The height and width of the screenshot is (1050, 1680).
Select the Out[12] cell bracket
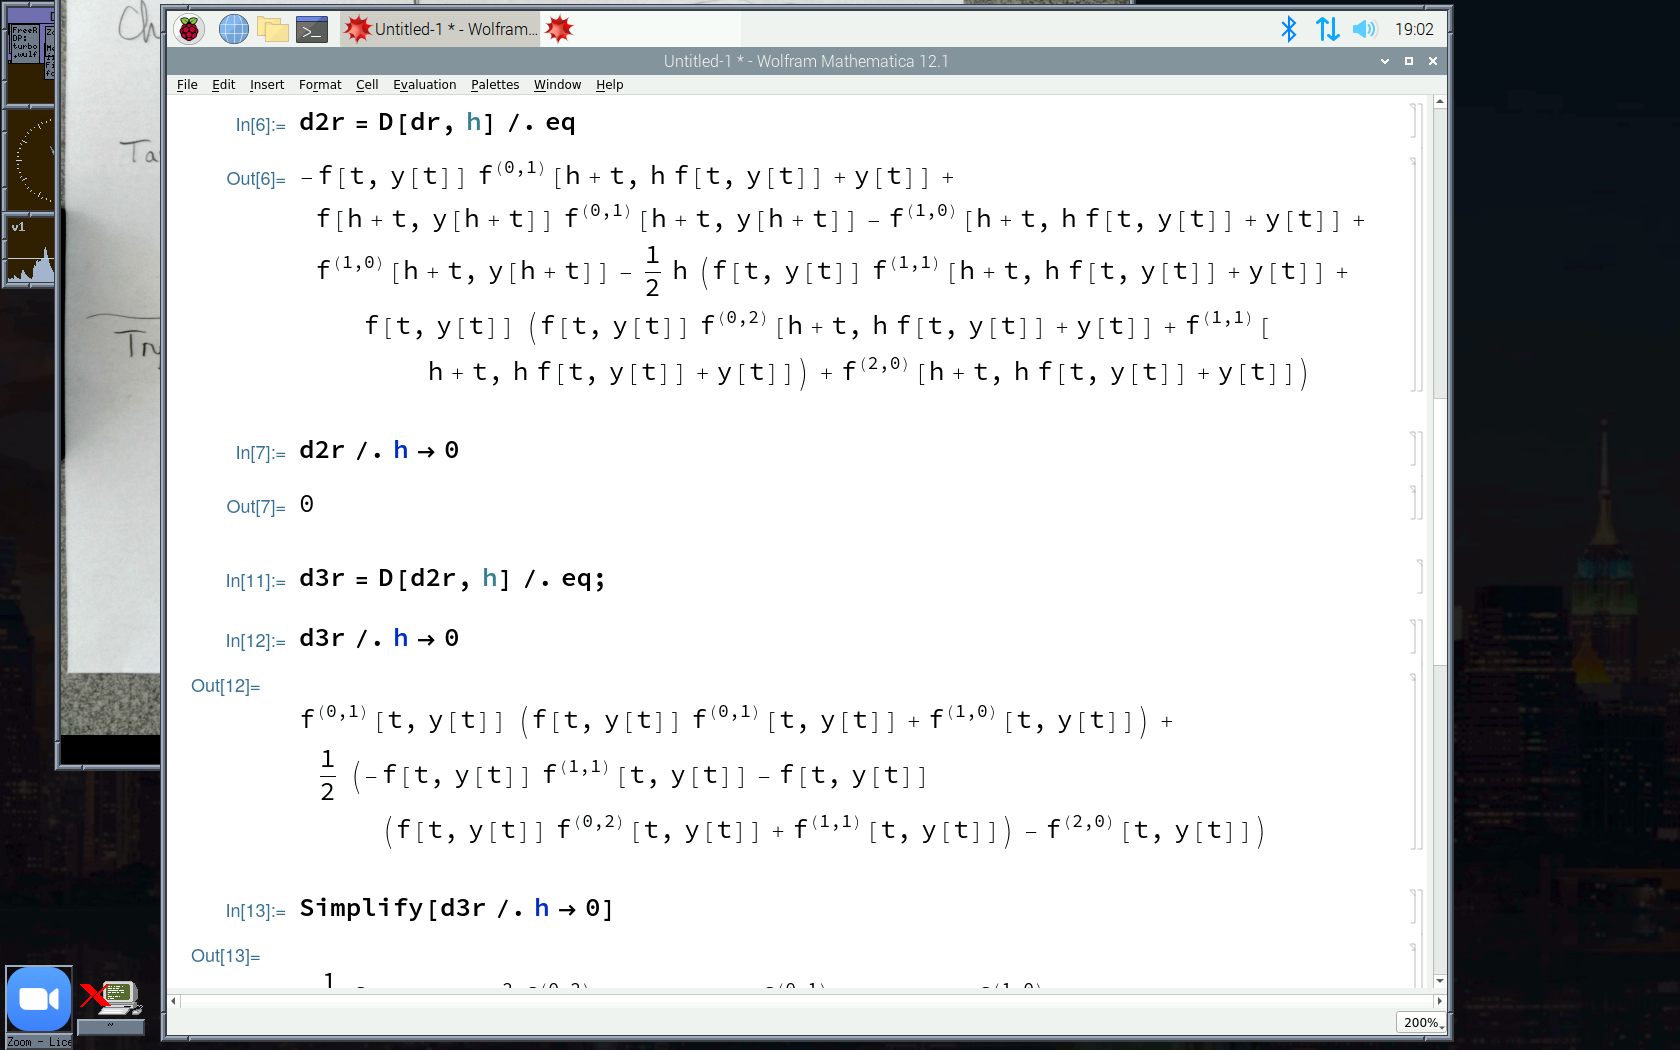[x=1415, y=762]
